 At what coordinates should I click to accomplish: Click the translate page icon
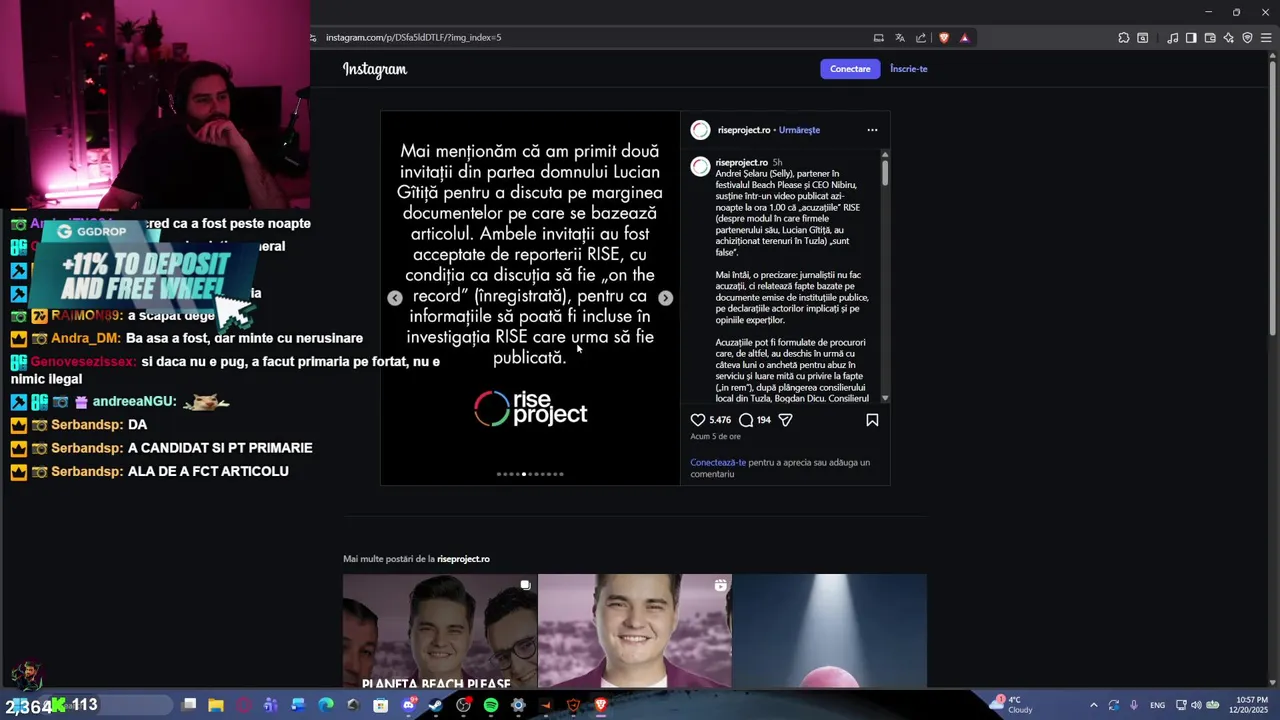(x=900, y=38)
